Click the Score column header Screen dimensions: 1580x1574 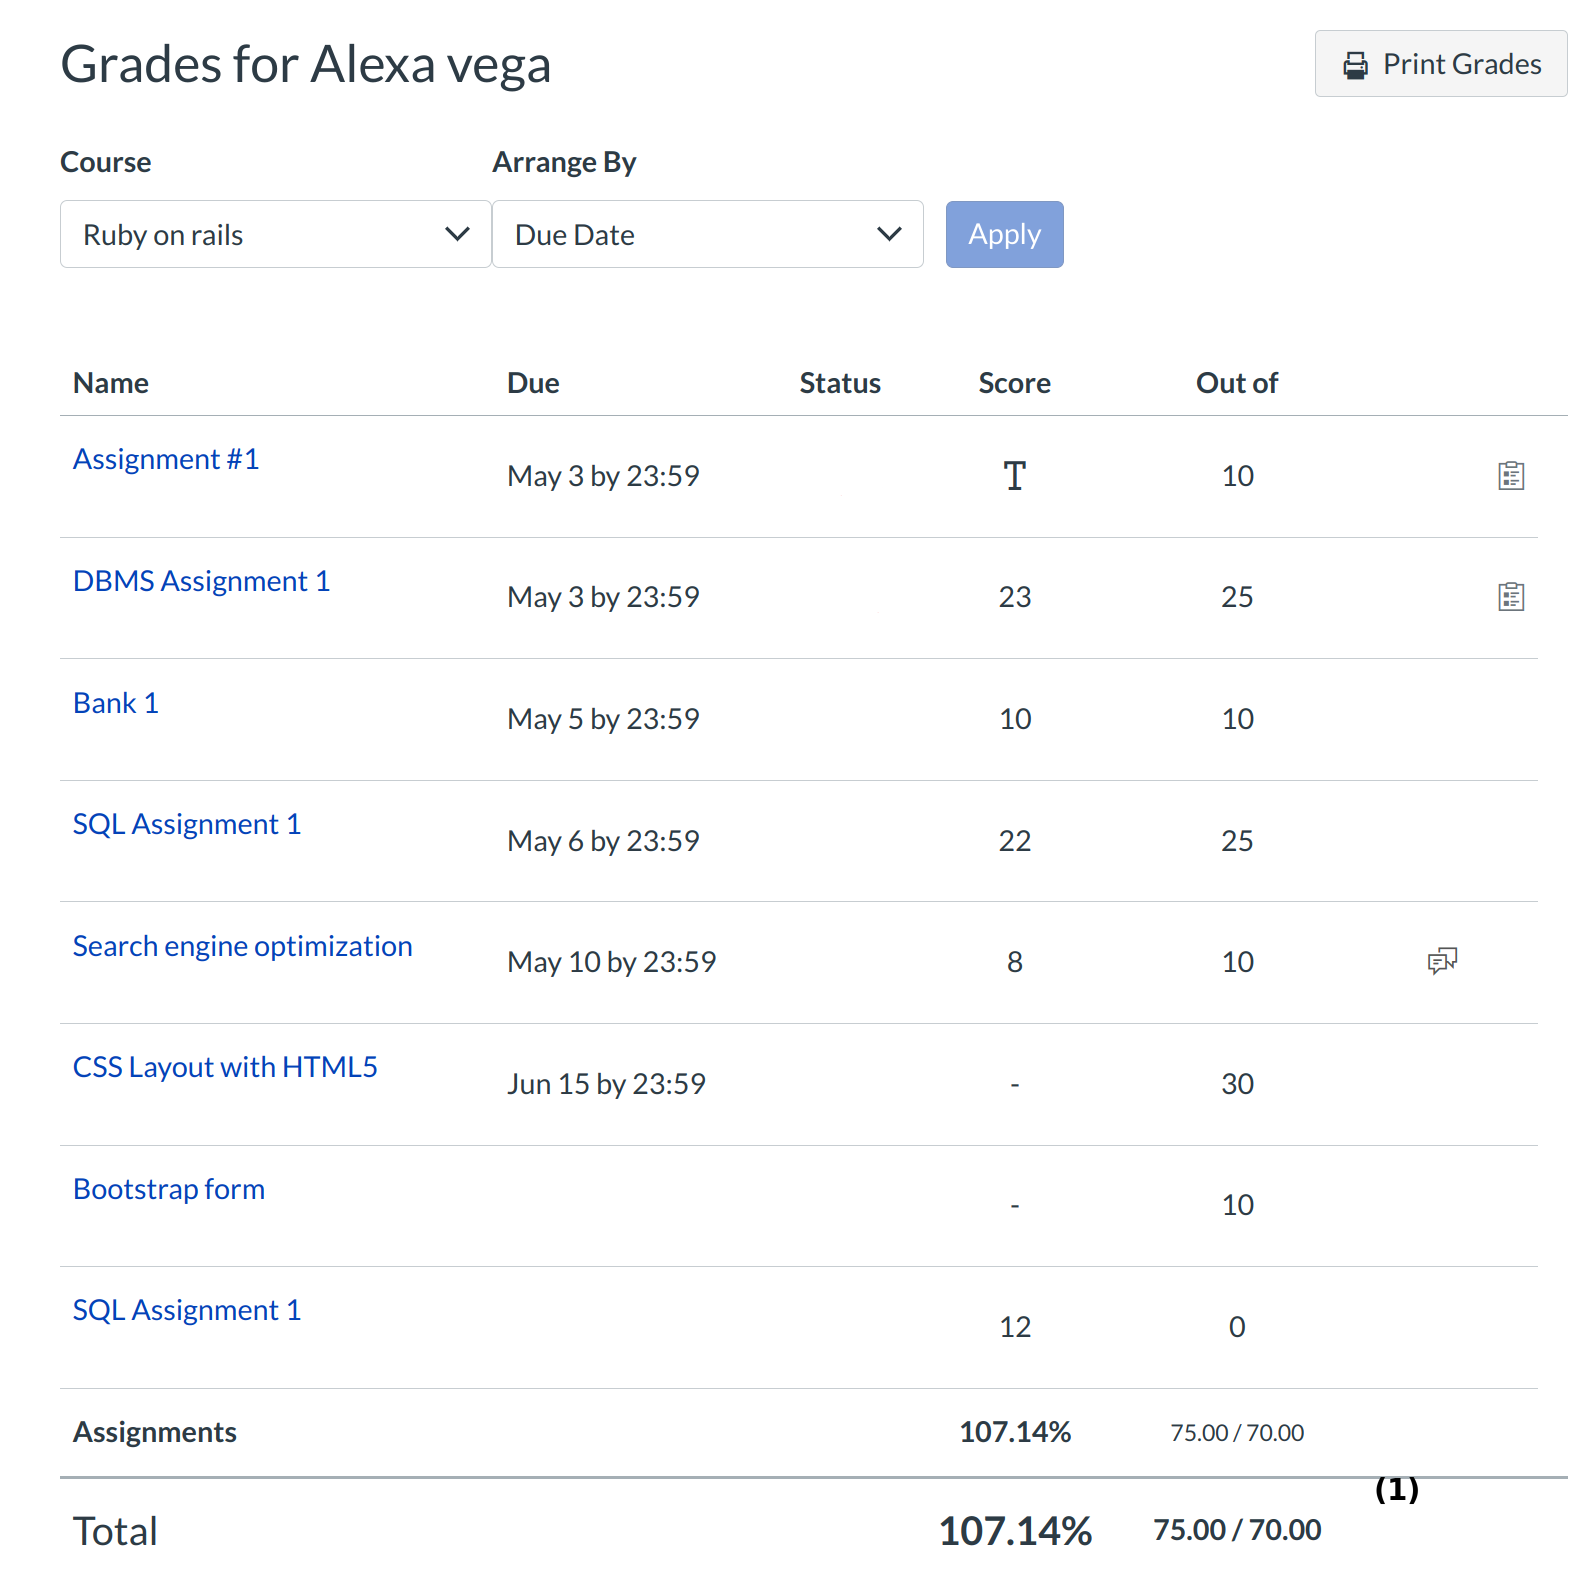(x=1014, y=383)
